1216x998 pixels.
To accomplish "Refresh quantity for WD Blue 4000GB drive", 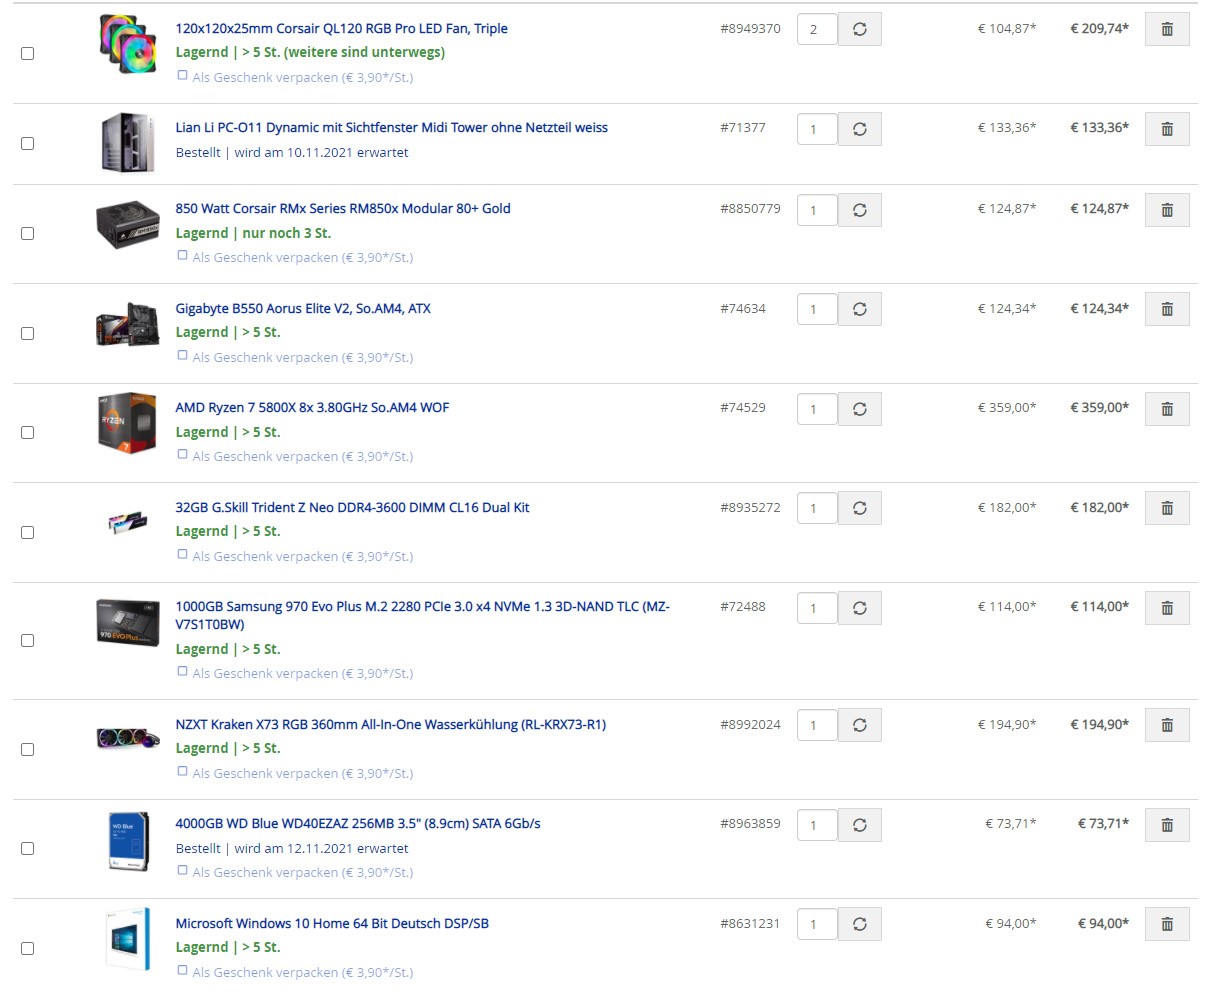I will coord(860,825).
